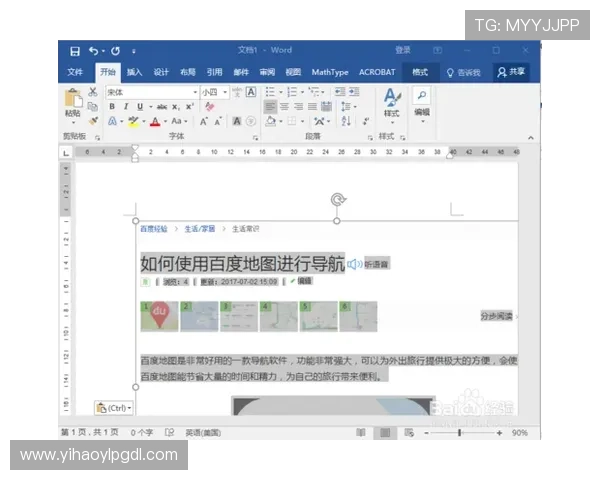Apply the red font color
The image size is (600, 480).
tap(155, 122)
